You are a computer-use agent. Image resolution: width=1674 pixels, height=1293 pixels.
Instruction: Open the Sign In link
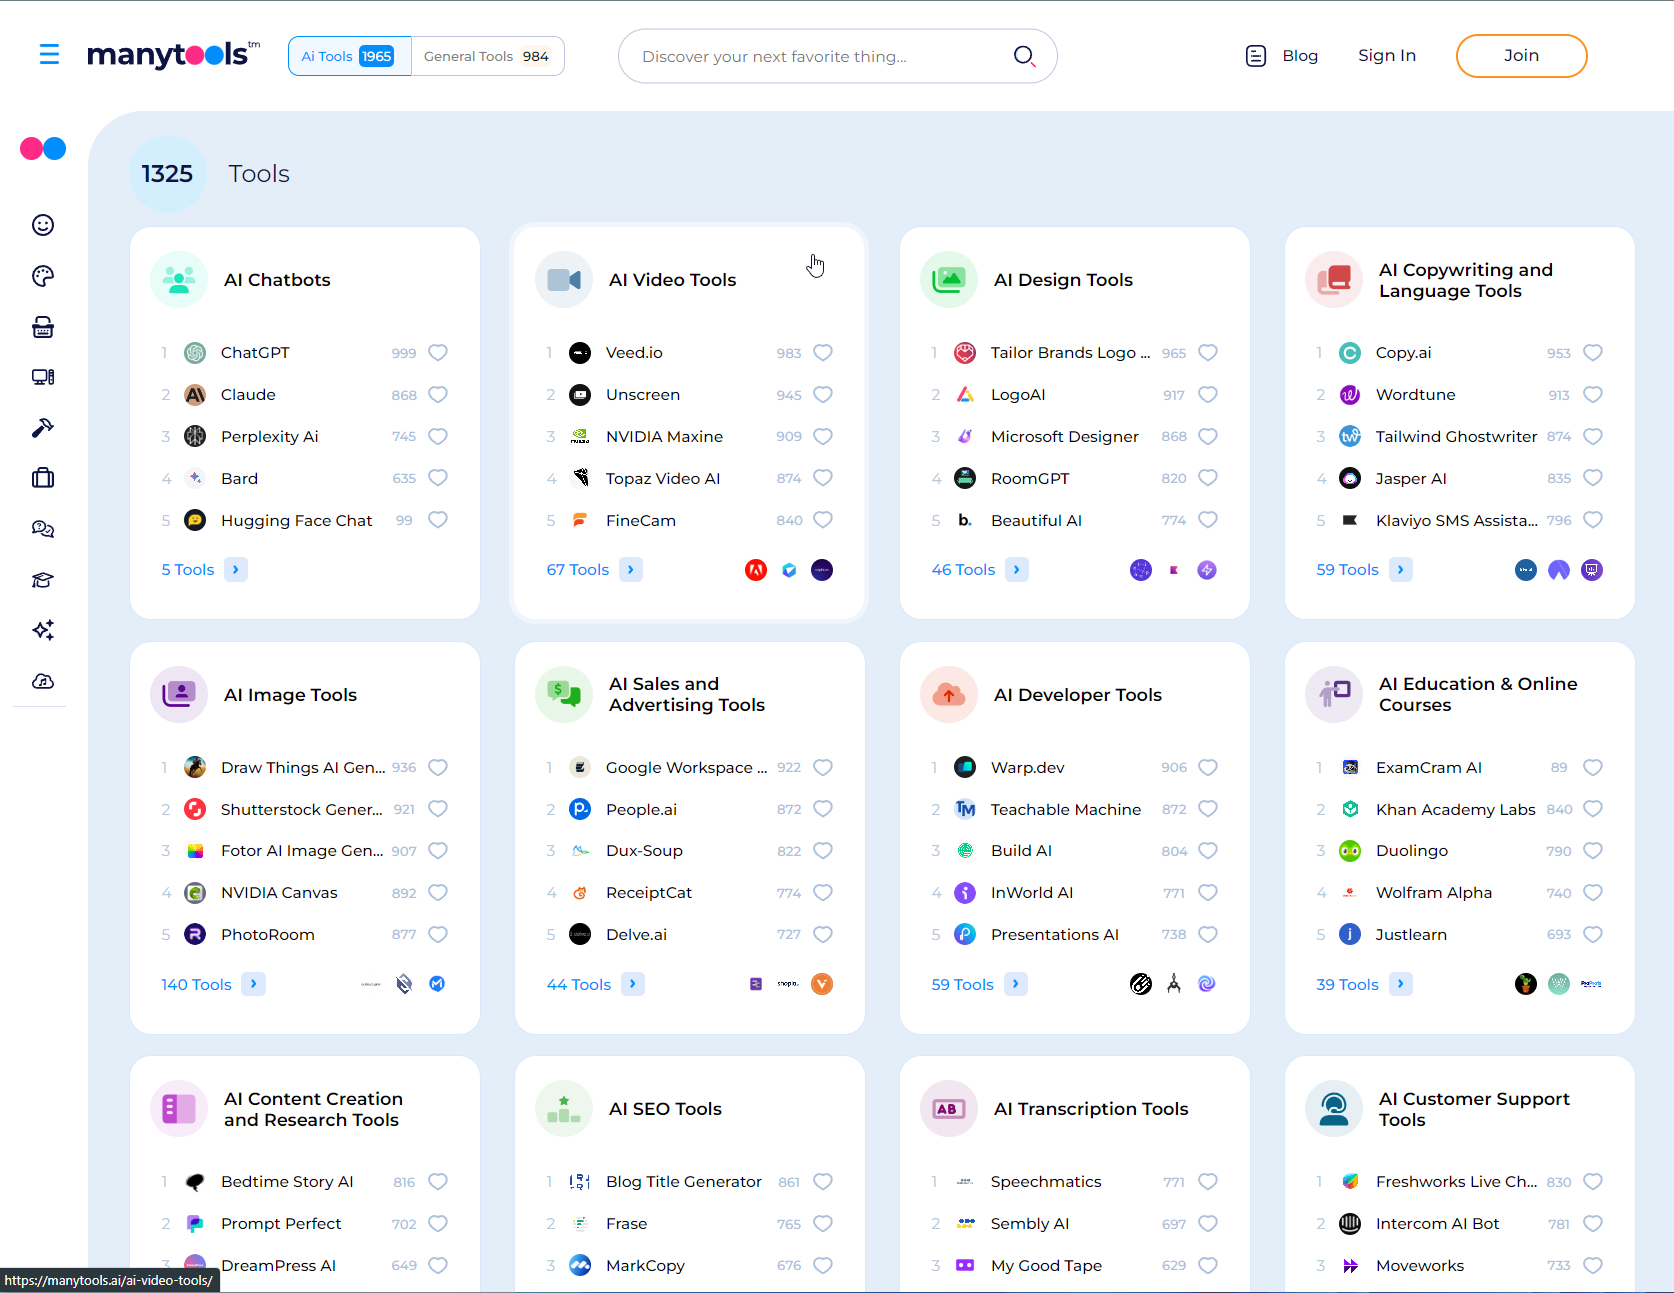(x=1387, y=56)
